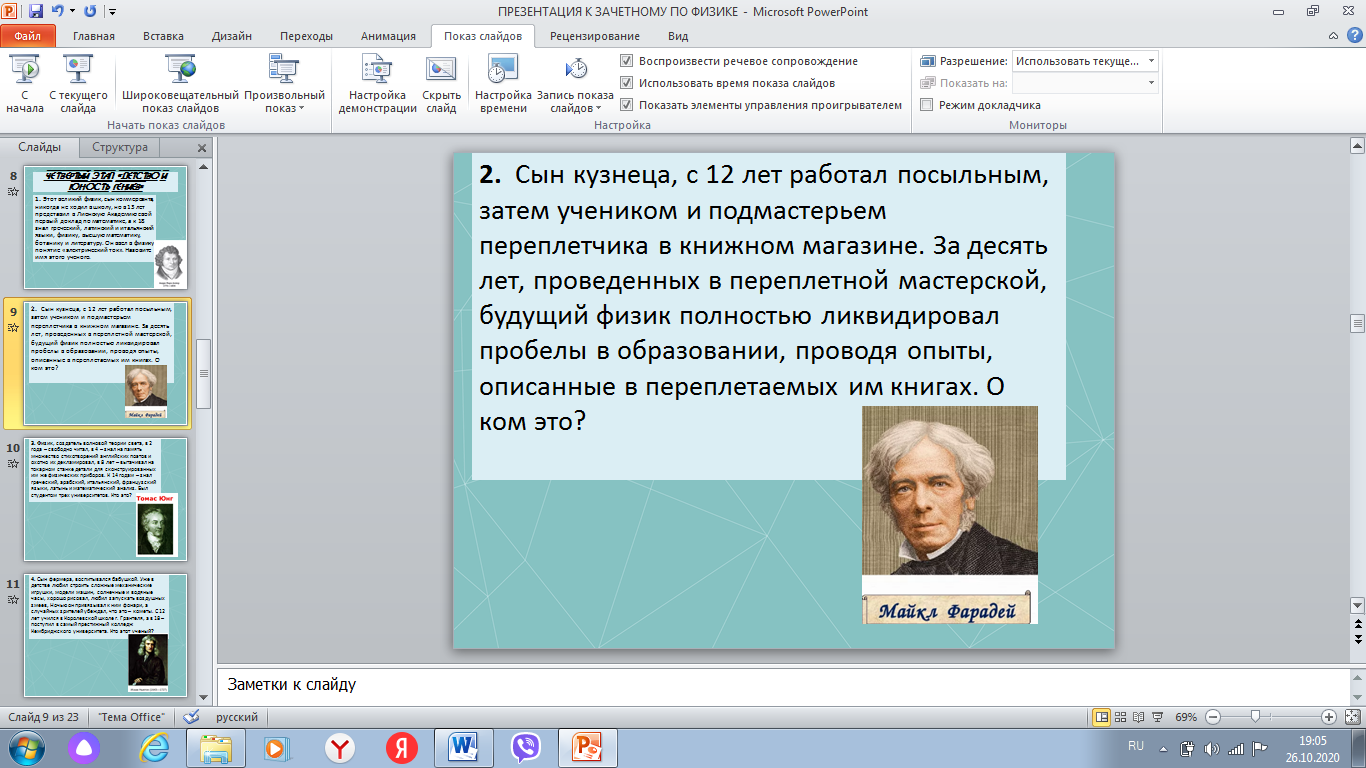Image resolution: width=1366 pixels, height=768 pixels.
Task: Toggle Использовать время показа слайдов checkbox
Action: [626, 83]
